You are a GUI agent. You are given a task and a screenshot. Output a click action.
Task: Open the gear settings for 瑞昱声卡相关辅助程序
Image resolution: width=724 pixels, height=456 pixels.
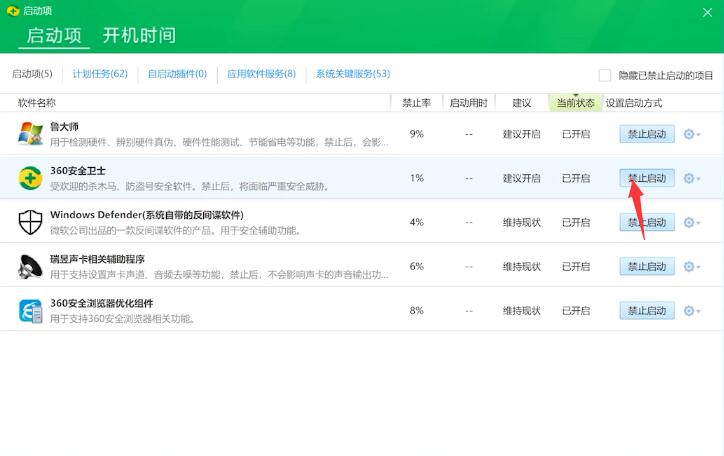(x=691, y=267)
